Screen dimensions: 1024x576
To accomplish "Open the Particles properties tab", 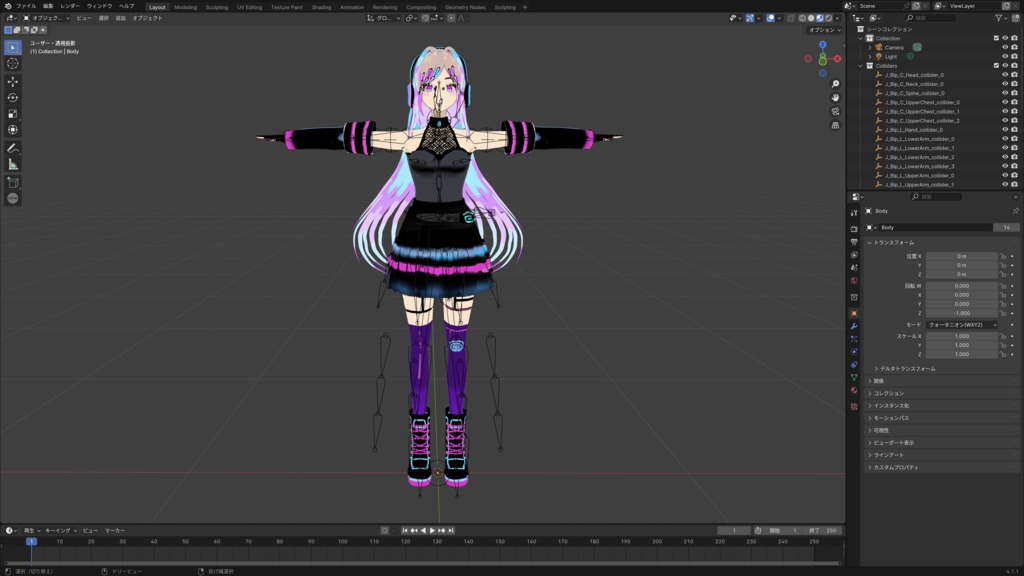I will [x=854, y=339].
